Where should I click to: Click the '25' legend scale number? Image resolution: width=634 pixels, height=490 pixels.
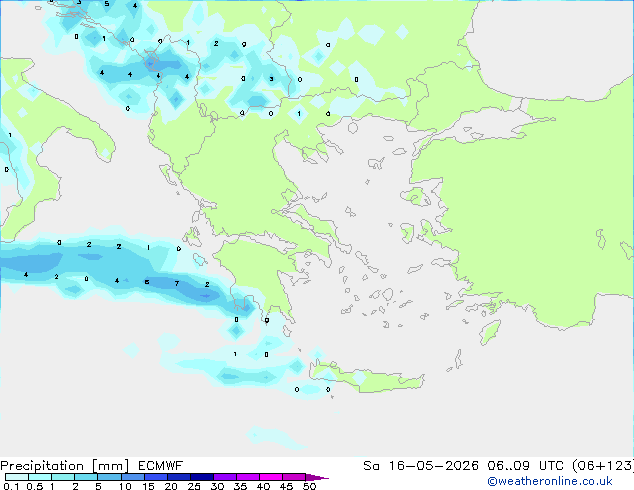(194, 486)
